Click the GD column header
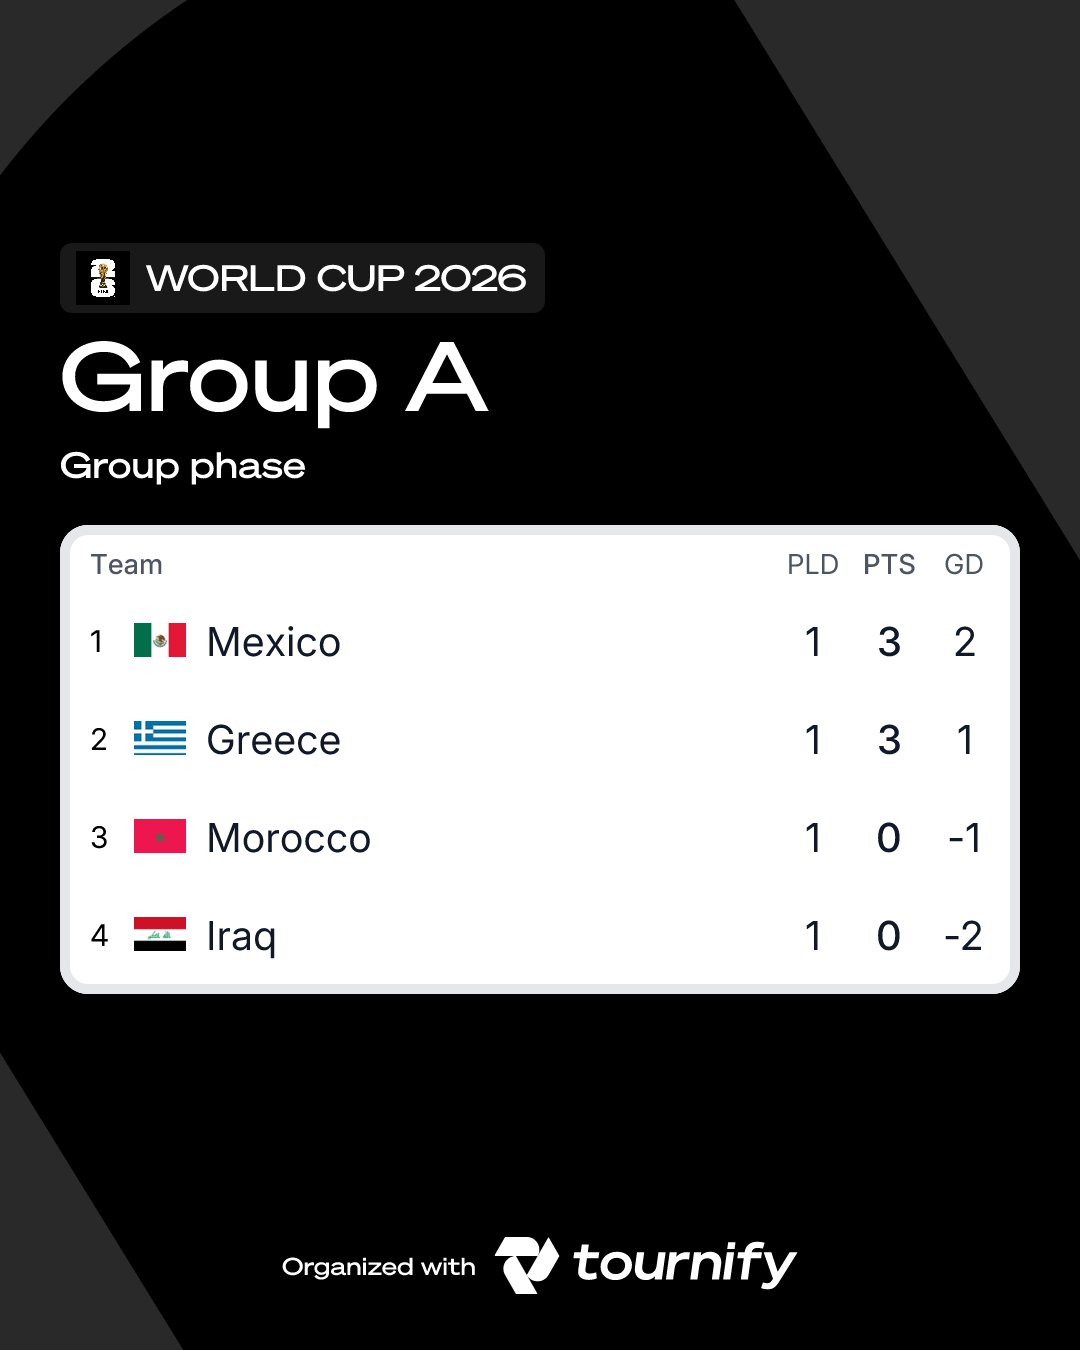The width and height of the screenshot is (1080, 1350). pos(964,565)
